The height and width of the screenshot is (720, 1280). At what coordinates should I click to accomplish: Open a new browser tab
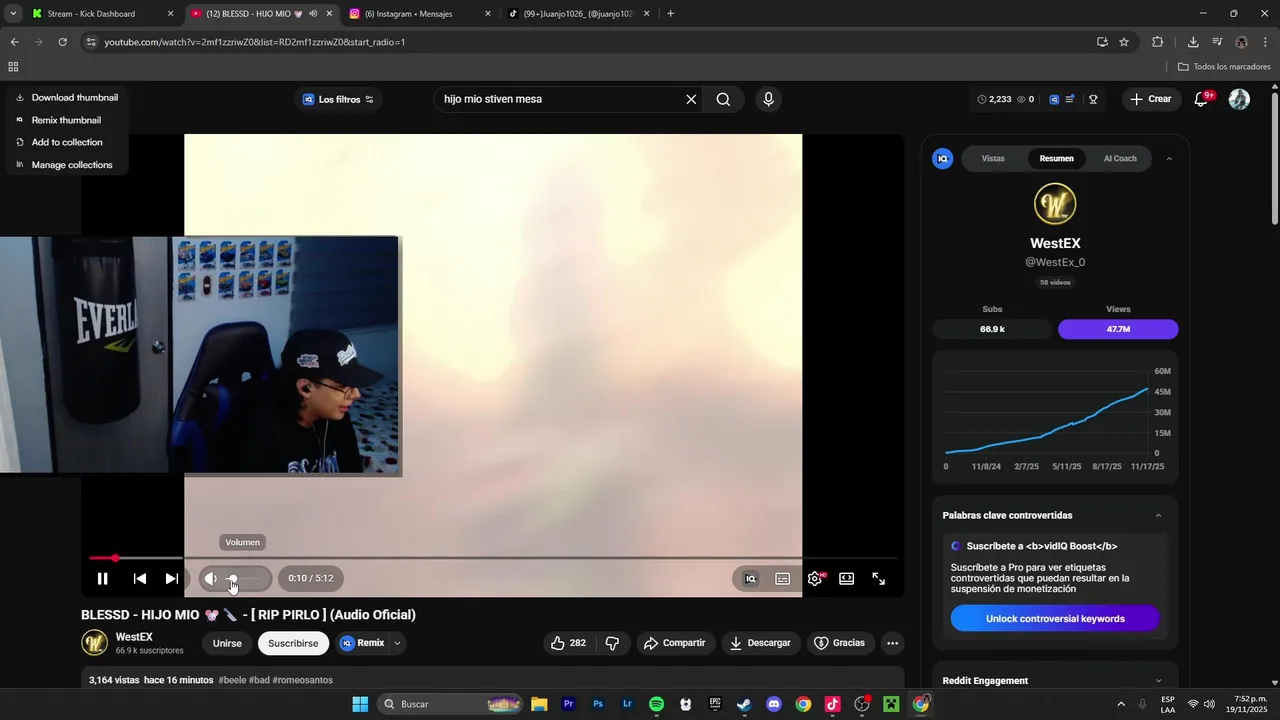pyautogui.click(x=670, y=14)
